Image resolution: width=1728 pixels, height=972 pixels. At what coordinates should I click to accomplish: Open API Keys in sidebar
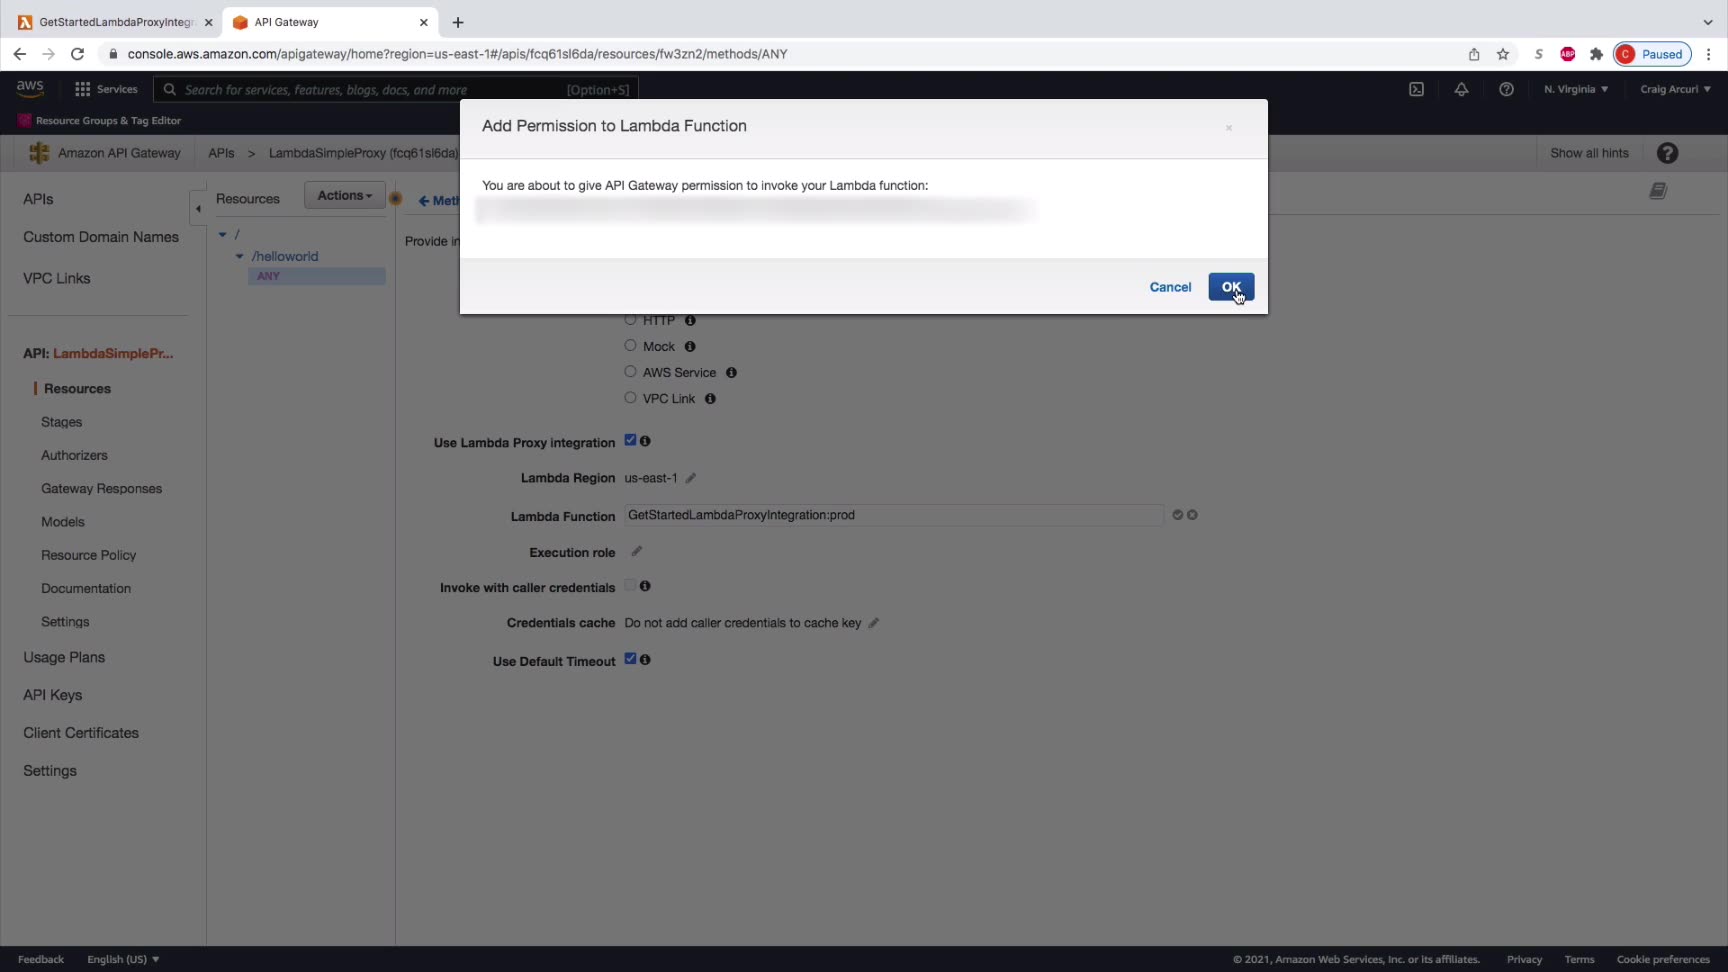click(x=53, y=695)
